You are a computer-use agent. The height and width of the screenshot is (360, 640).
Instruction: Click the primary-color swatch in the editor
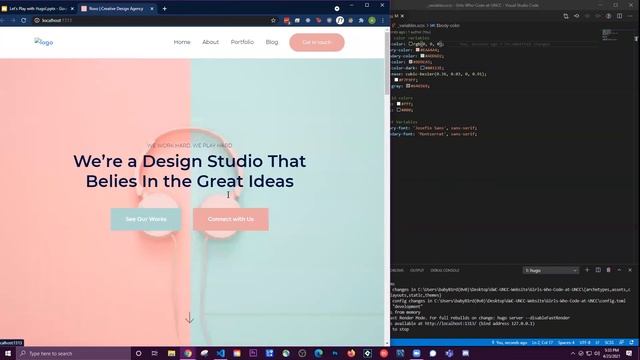click(418, 50)
